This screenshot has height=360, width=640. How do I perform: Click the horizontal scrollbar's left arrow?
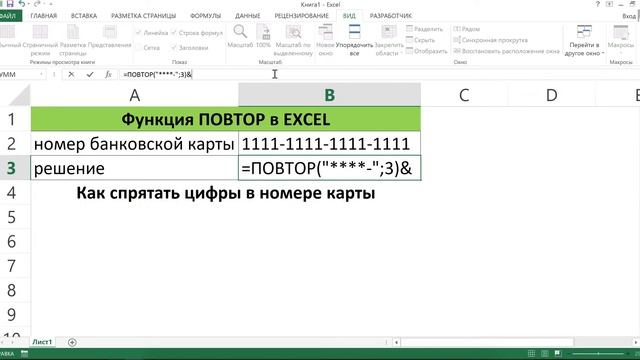point(396,342)
